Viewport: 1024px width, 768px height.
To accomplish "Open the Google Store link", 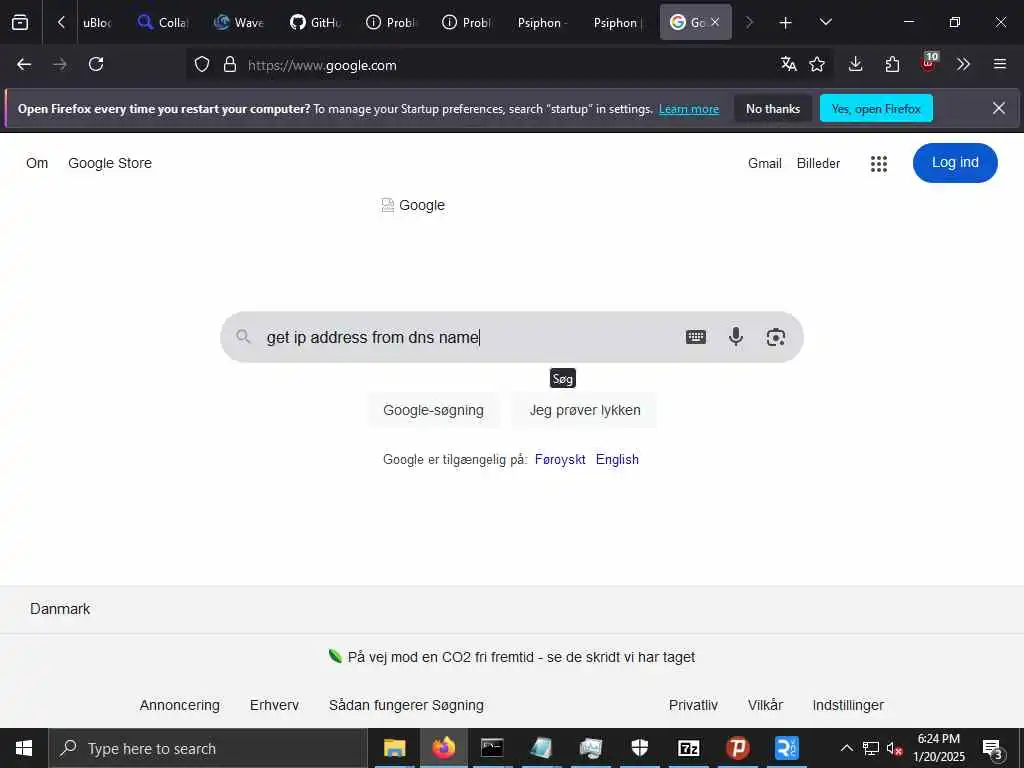I will click(x=110, y=163).
